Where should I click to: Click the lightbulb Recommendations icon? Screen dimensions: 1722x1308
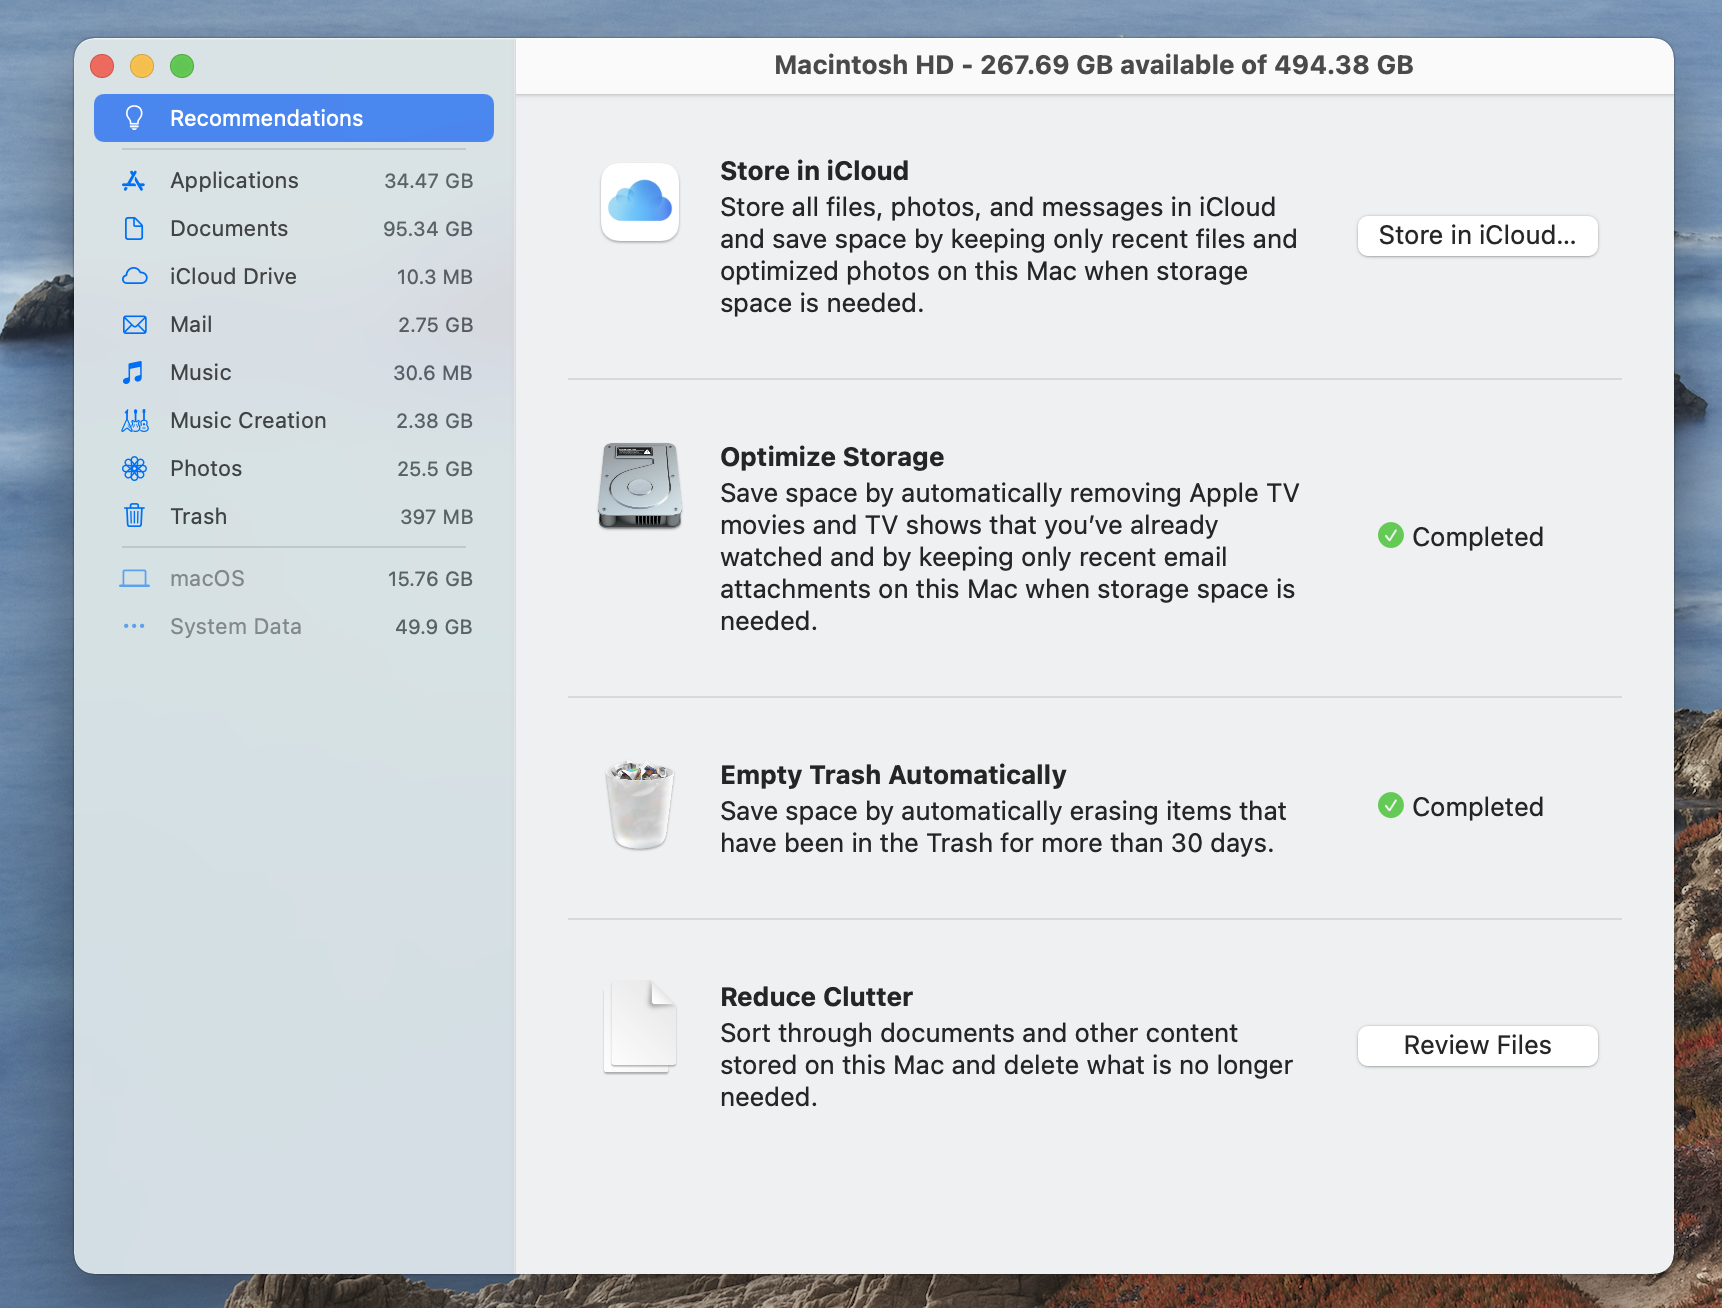coord(134,118)
